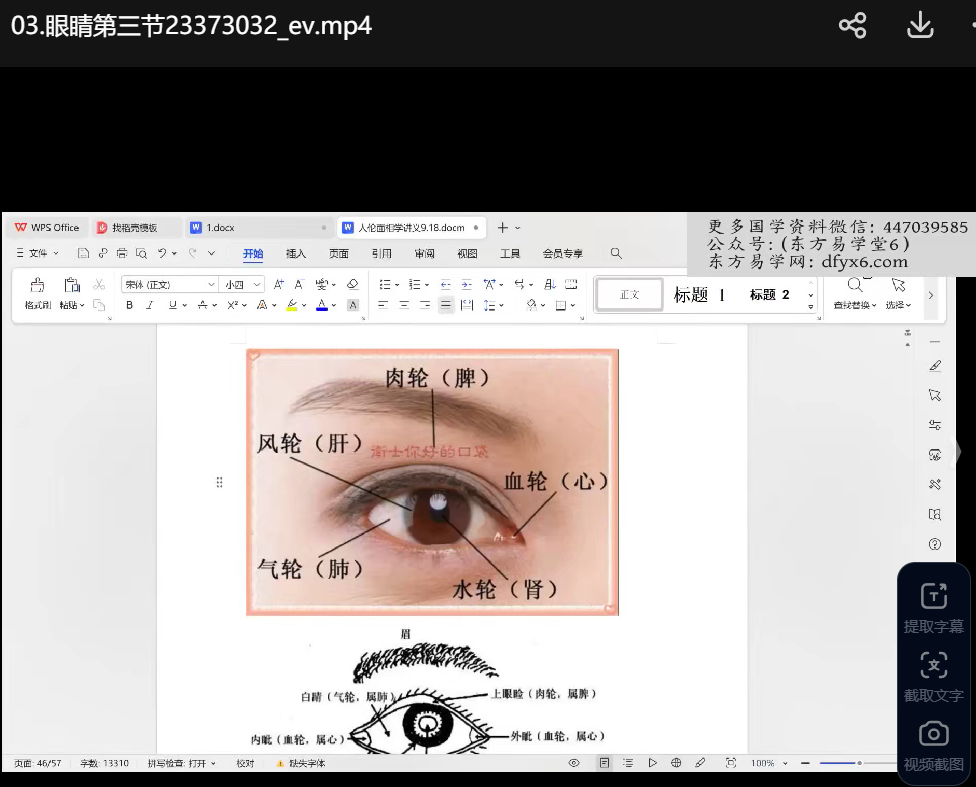Apply the 标题 1 heading style
The width and height of the screenshot is (976, 787).
click(698, 295)
